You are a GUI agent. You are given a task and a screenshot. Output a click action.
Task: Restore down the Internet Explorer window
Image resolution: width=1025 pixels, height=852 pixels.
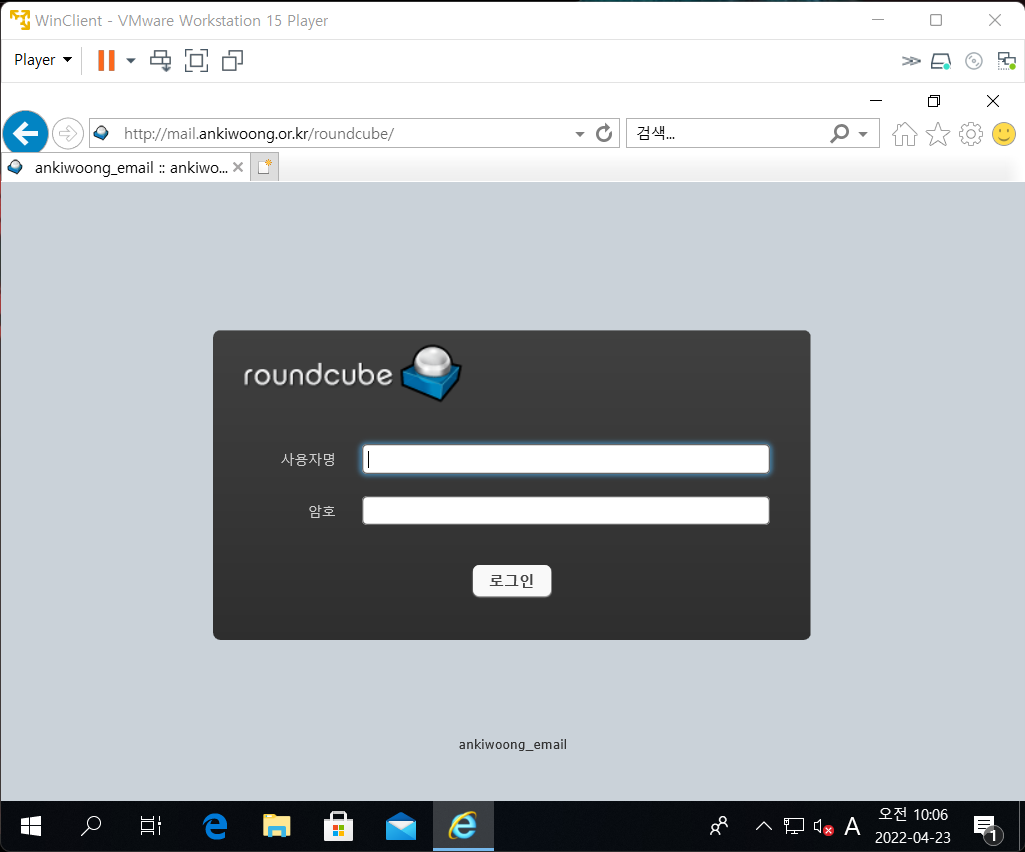pos(934,101)
